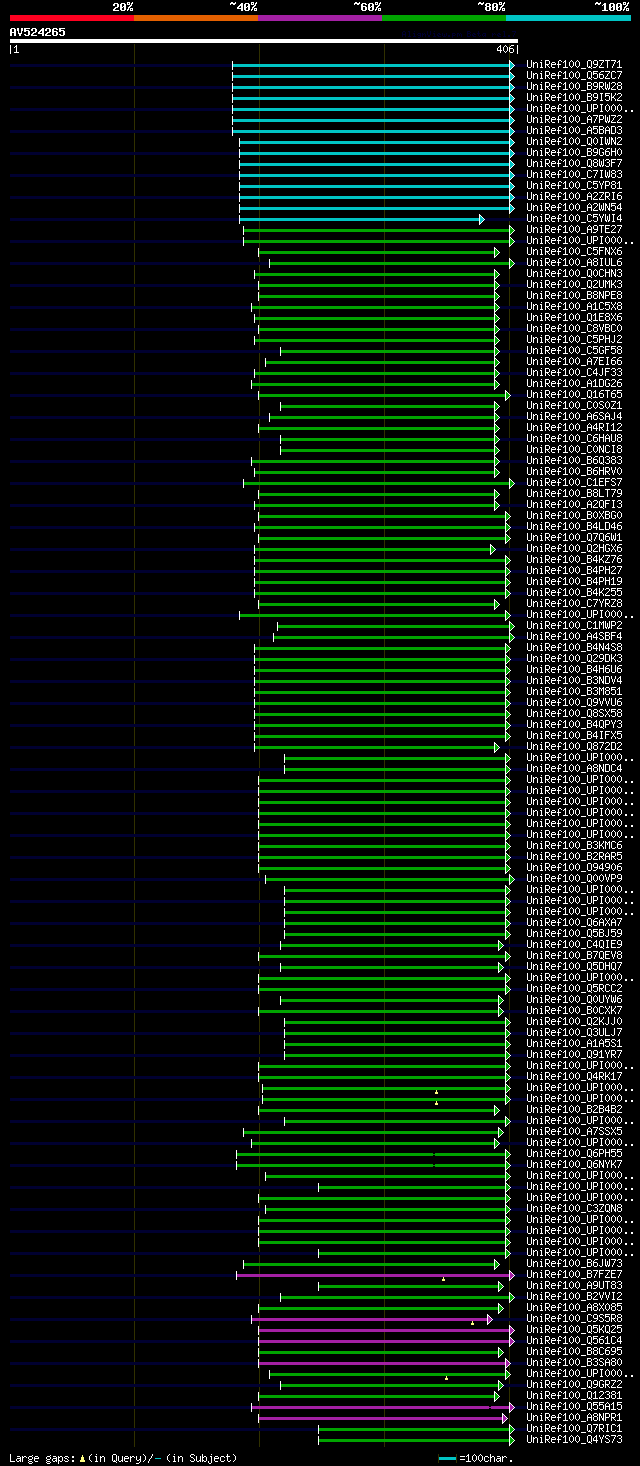Image resolution: width=640 pixels, height=1466 pixels.
Task: Select hit label UniRef100_A2WN54
Action: (x=574, y=208)
